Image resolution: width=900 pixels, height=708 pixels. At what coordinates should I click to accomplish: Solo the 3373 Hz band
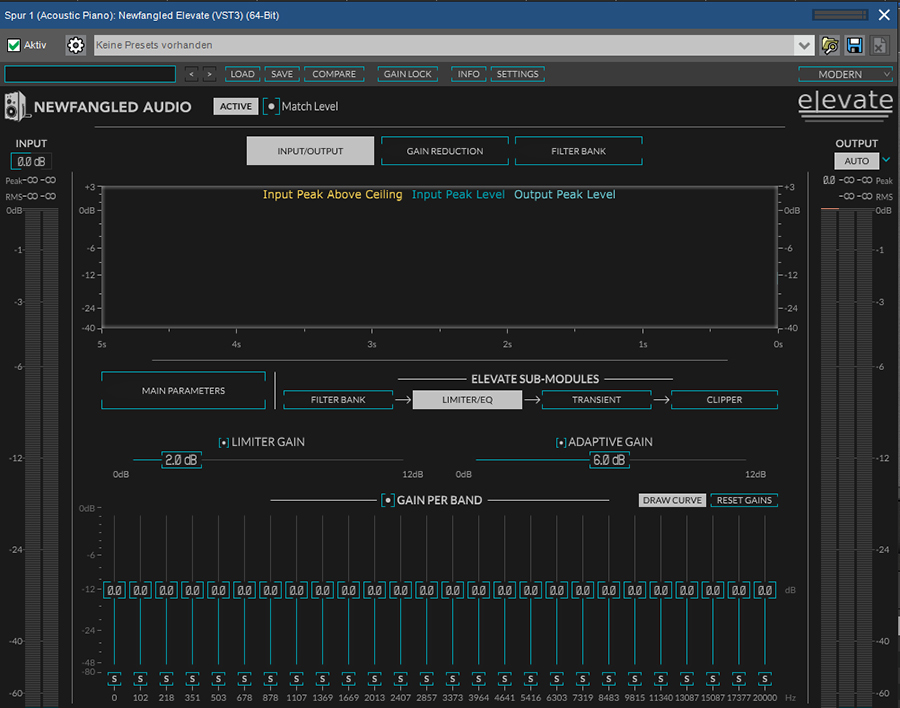[x=452, y=679]
